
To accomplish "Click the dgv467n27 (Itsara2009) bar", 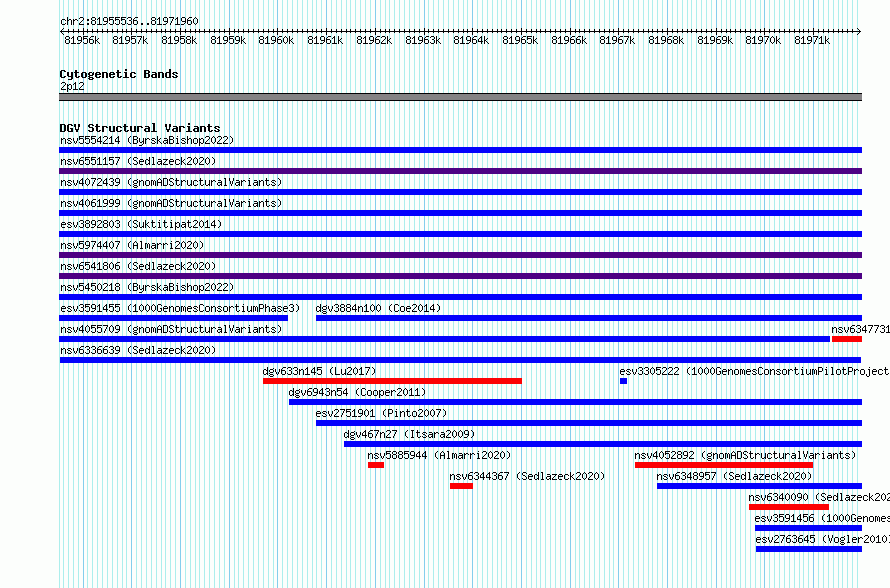I will tap(603, 444).
